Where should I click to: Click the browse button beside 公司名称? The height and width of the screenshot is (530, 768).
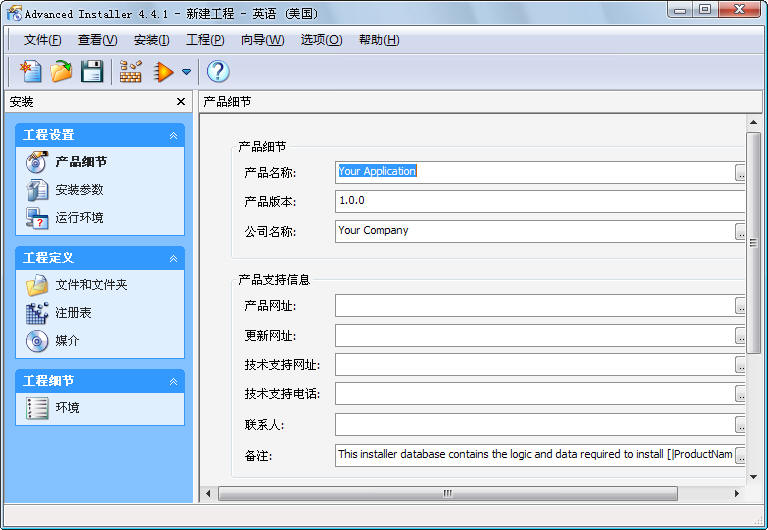point(740,231)
